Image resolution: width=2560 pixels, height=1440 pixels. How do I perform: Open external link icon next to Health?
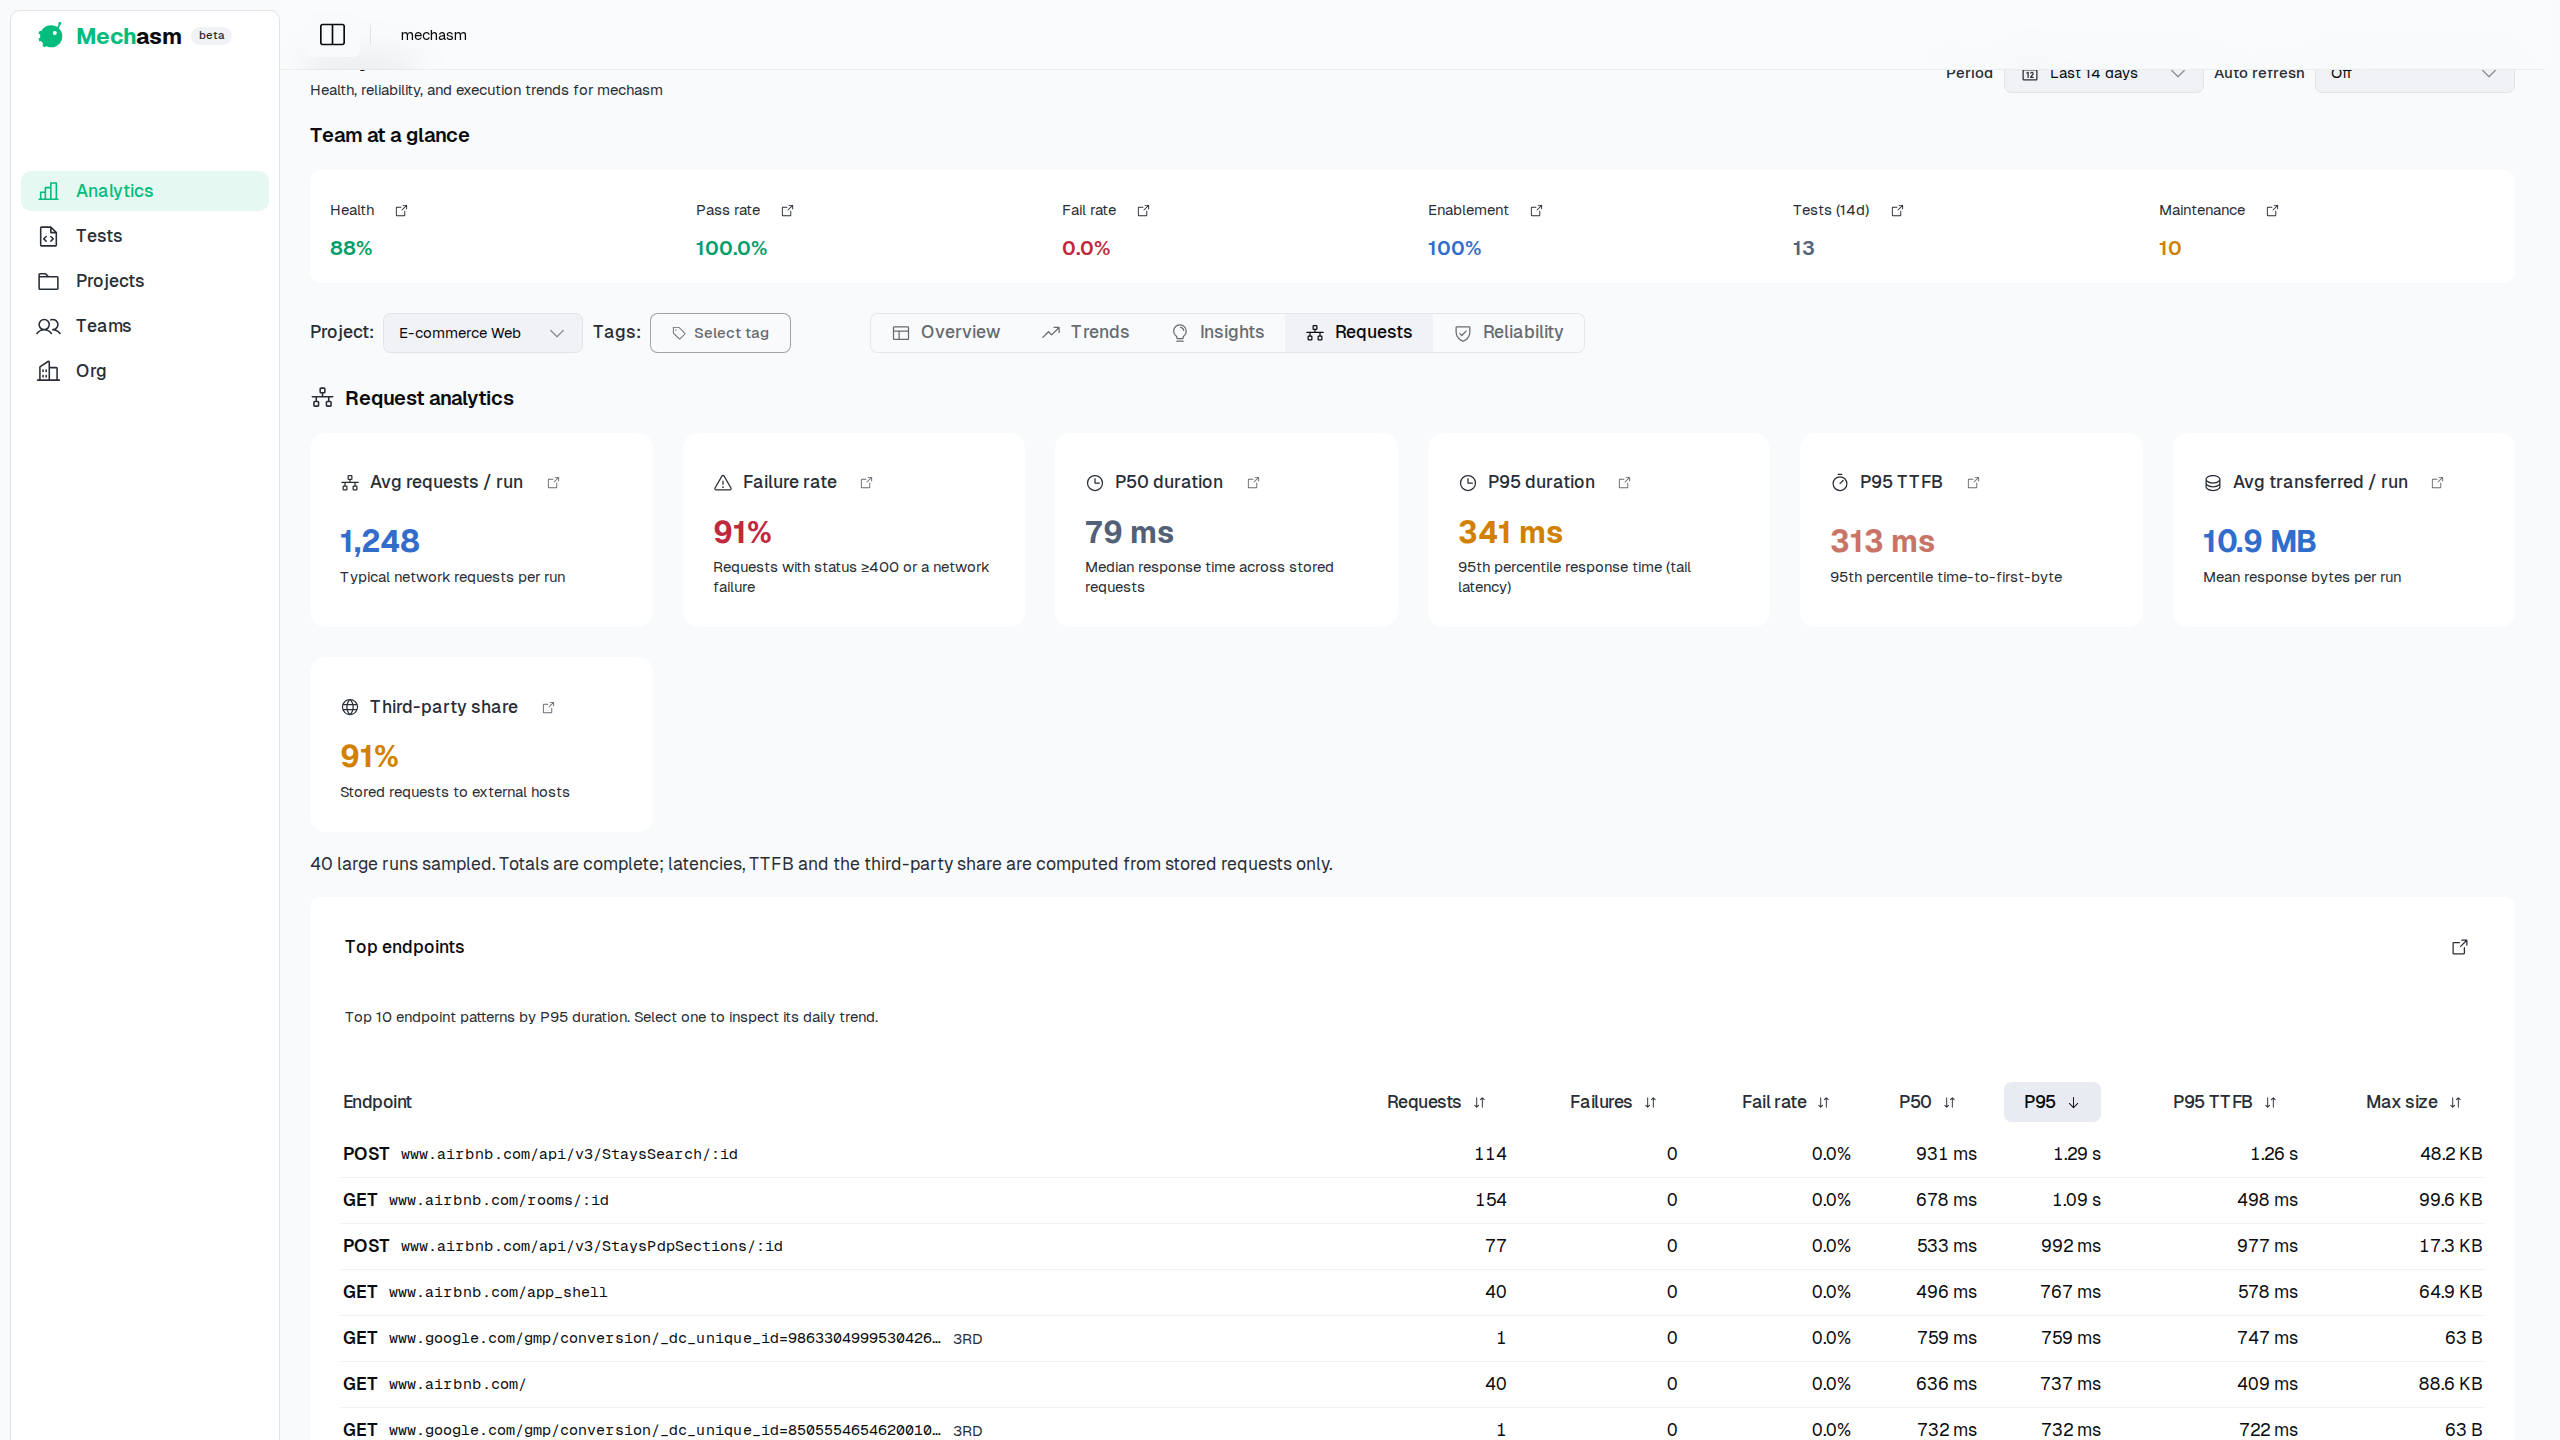(401, 210)
